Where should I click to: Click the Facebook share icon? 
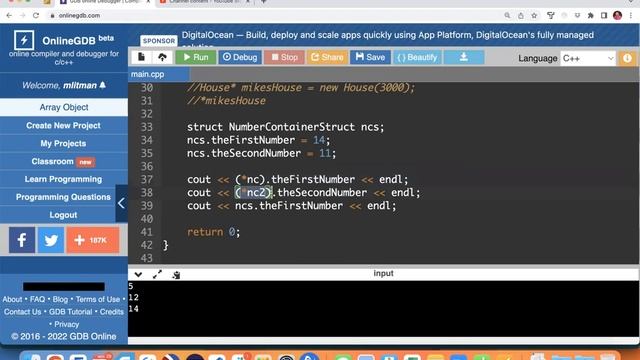click(x=22, y=240)
